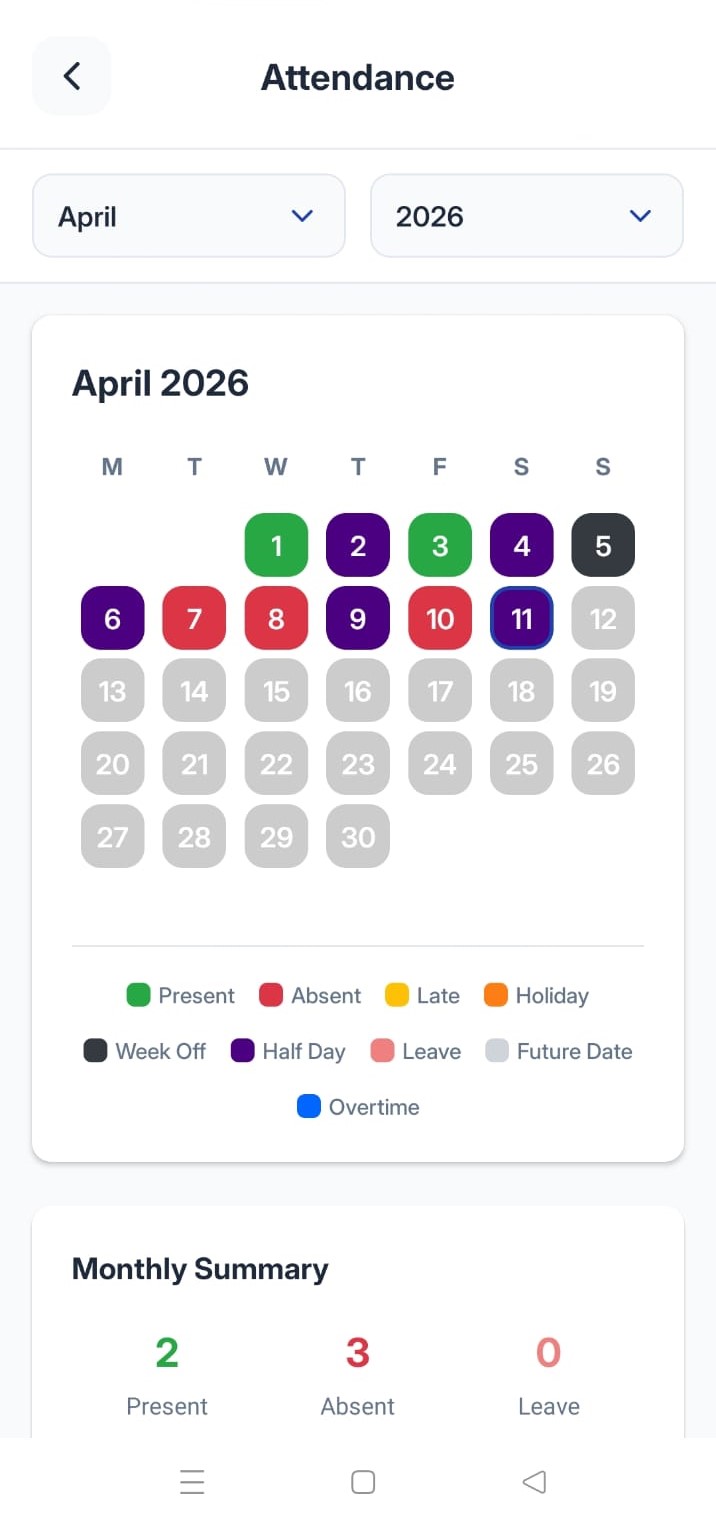The image size is (716, 1526).
Task: Tap the blue Overtime legend swatch
Action: click(309, 1107)
